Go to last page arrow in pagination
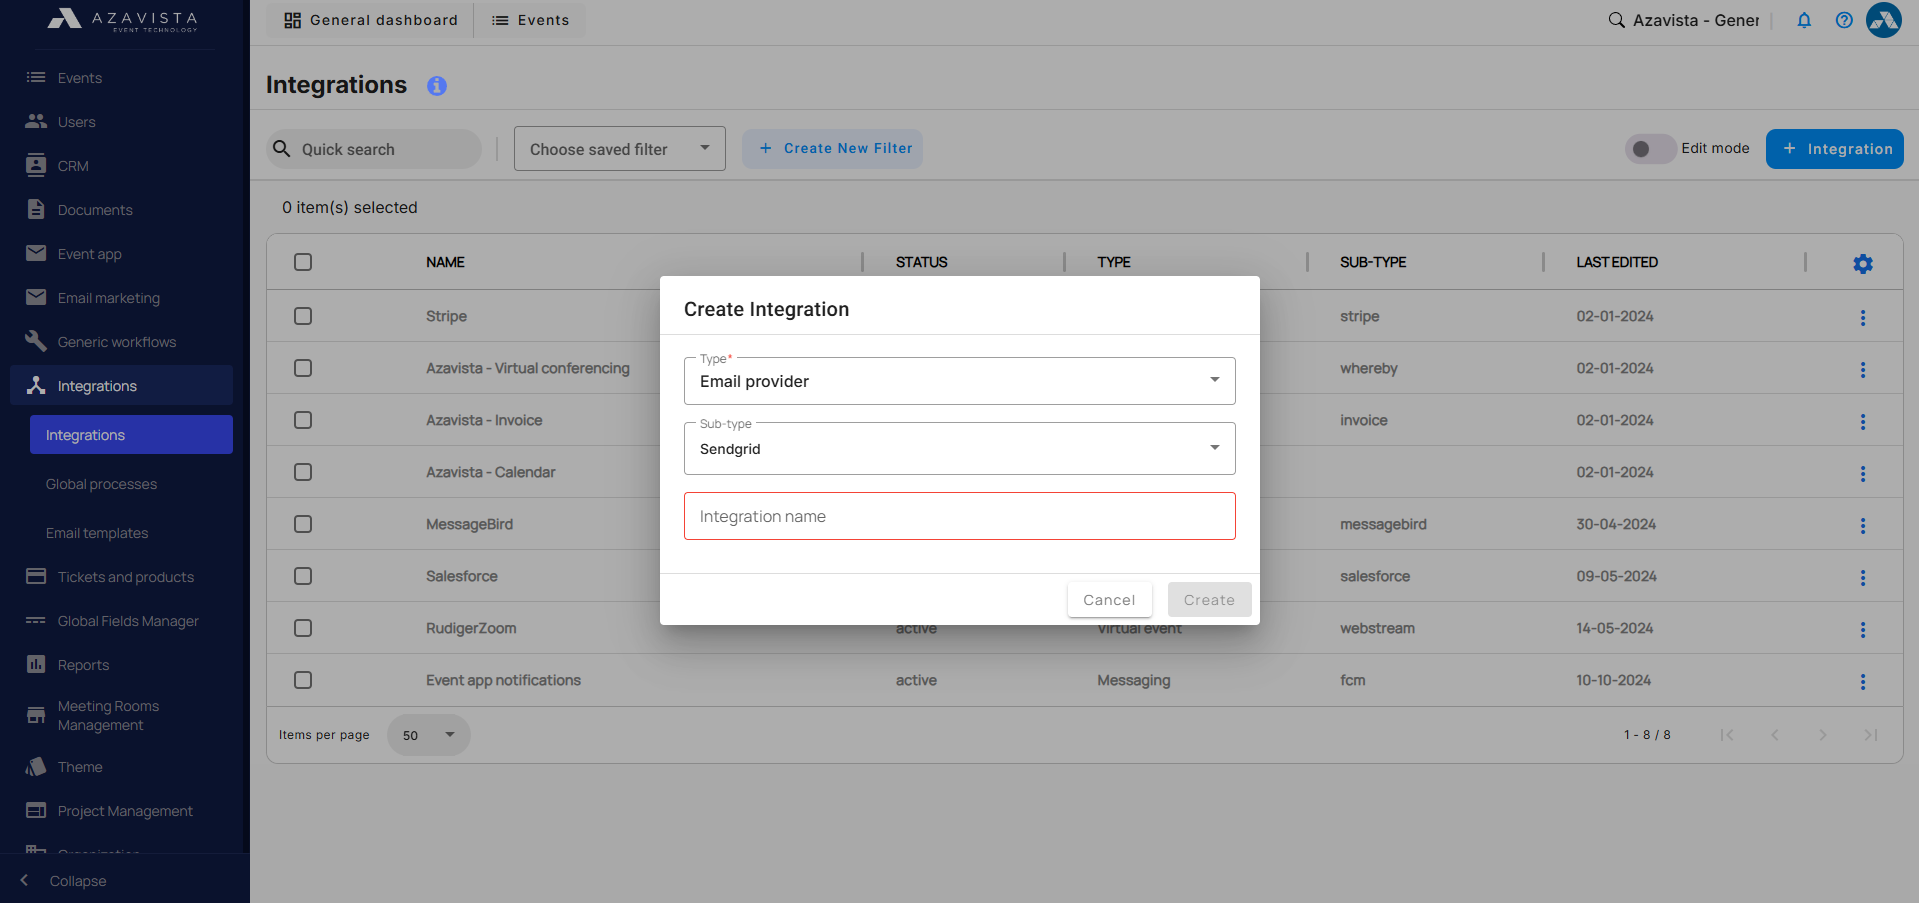This screenshot has height=903, width=1919. pyautogui.click(x=1870, y=735)
